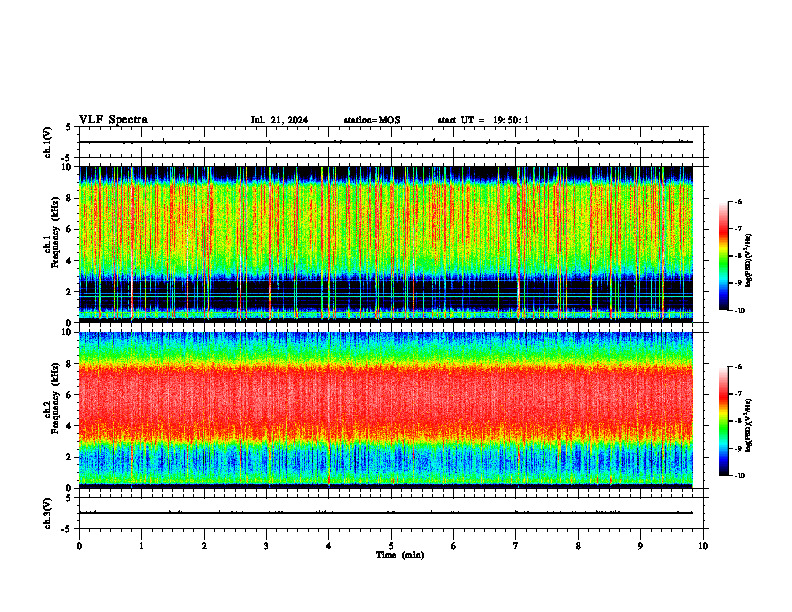Click the ch.2 colorbar "log(PSD)" units label
Viewport: 792px width, 612px height.
pyautogui.click(x=749, y=425)
